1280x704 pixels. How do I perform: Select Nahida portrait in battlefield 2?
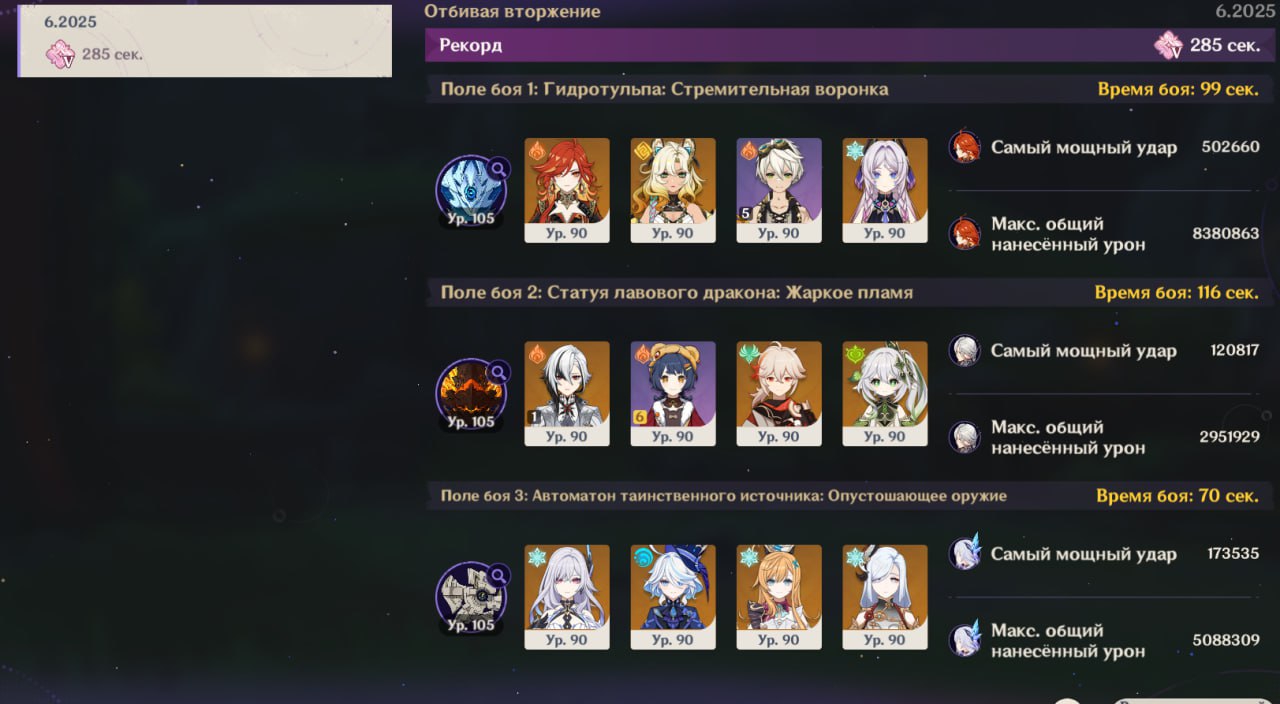pos(885,394)
